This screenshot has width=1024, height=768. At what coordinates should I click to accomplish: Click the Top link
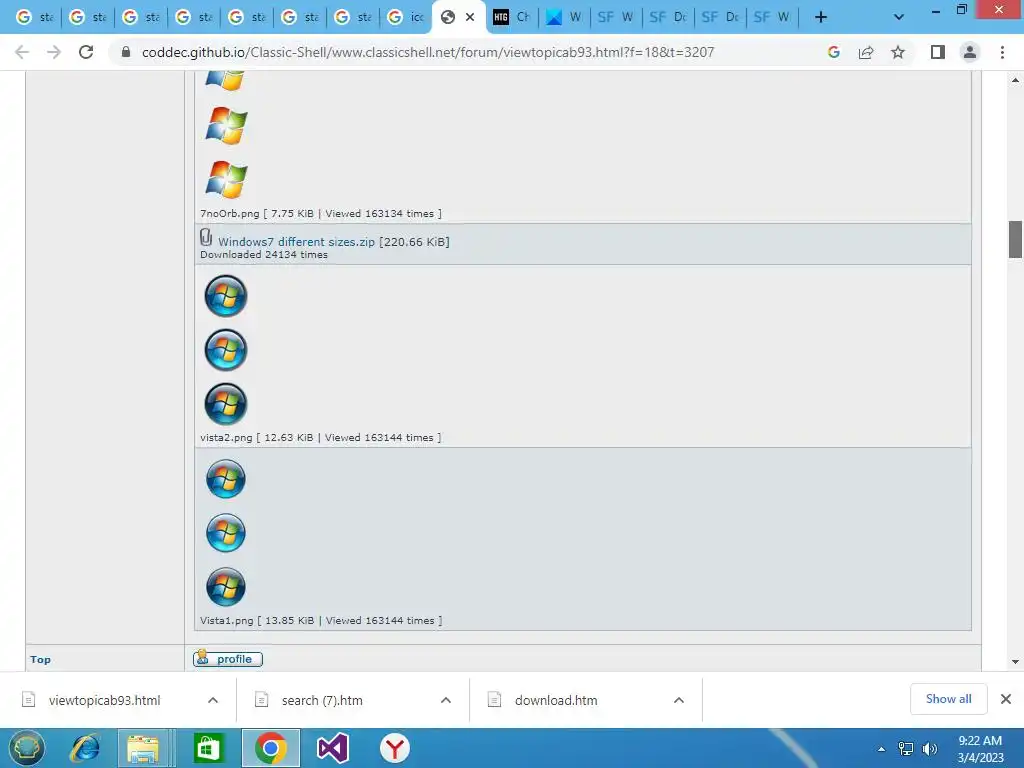click(40, 660)
